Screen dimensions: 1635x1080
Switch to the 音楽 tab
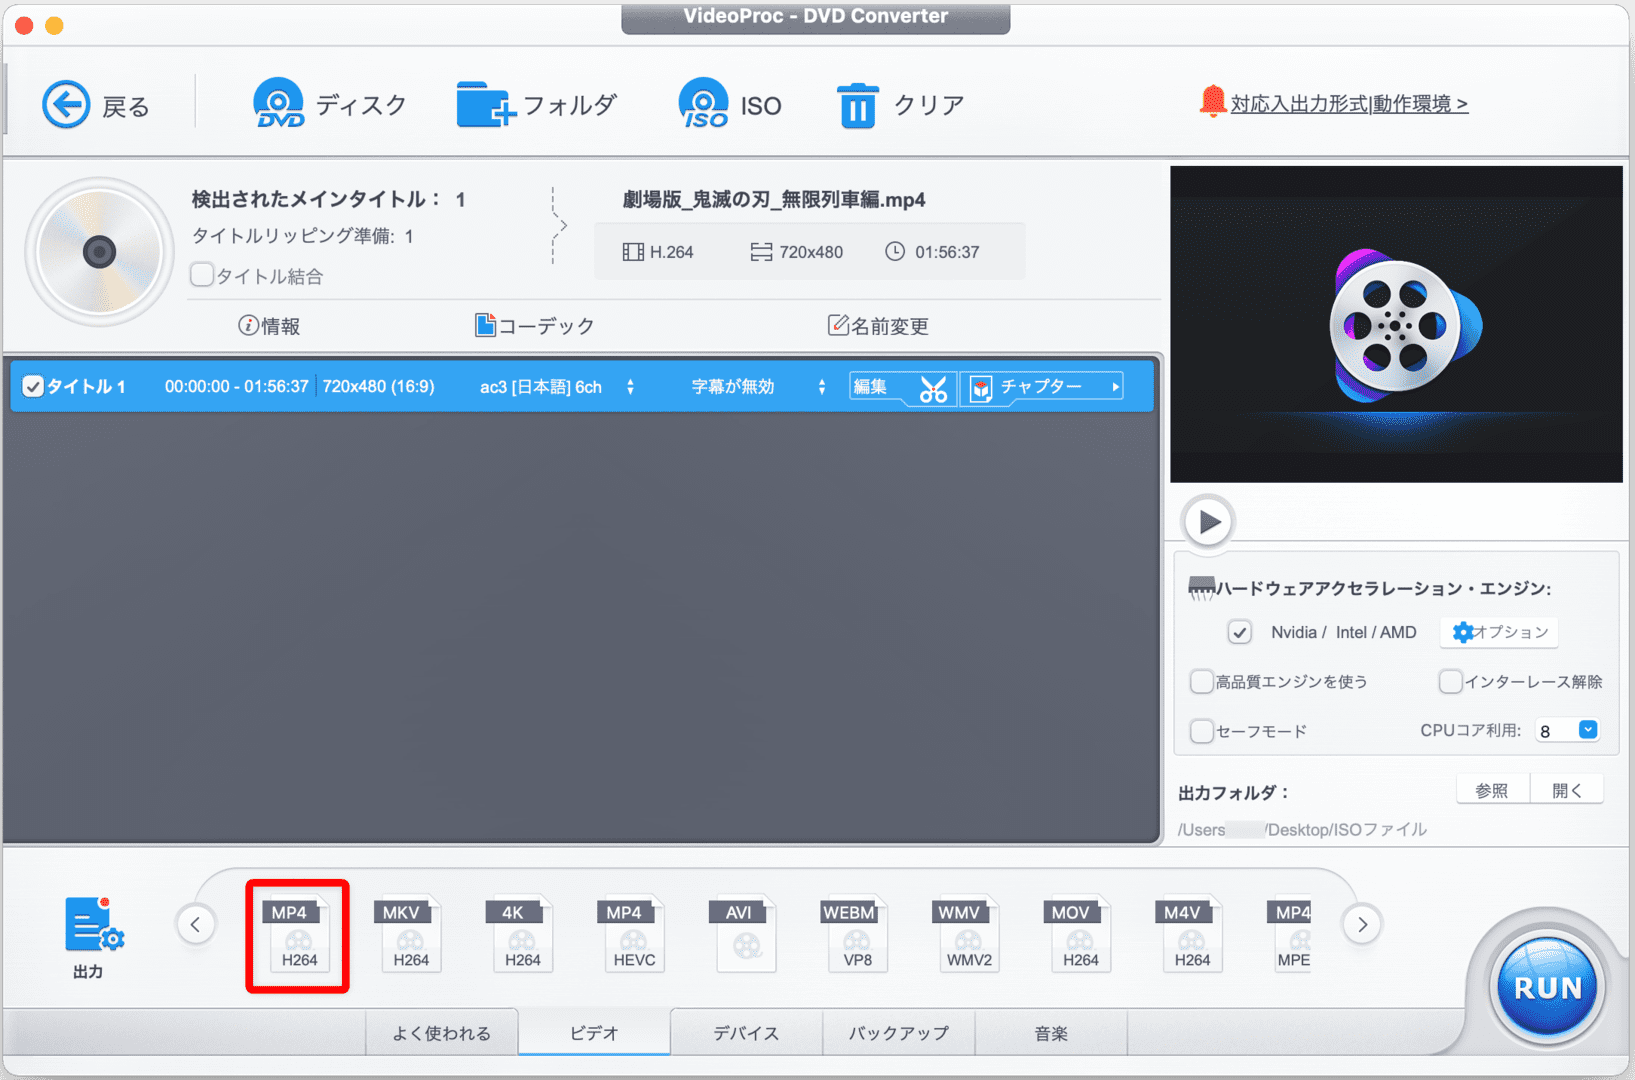click(1051, 1032)
